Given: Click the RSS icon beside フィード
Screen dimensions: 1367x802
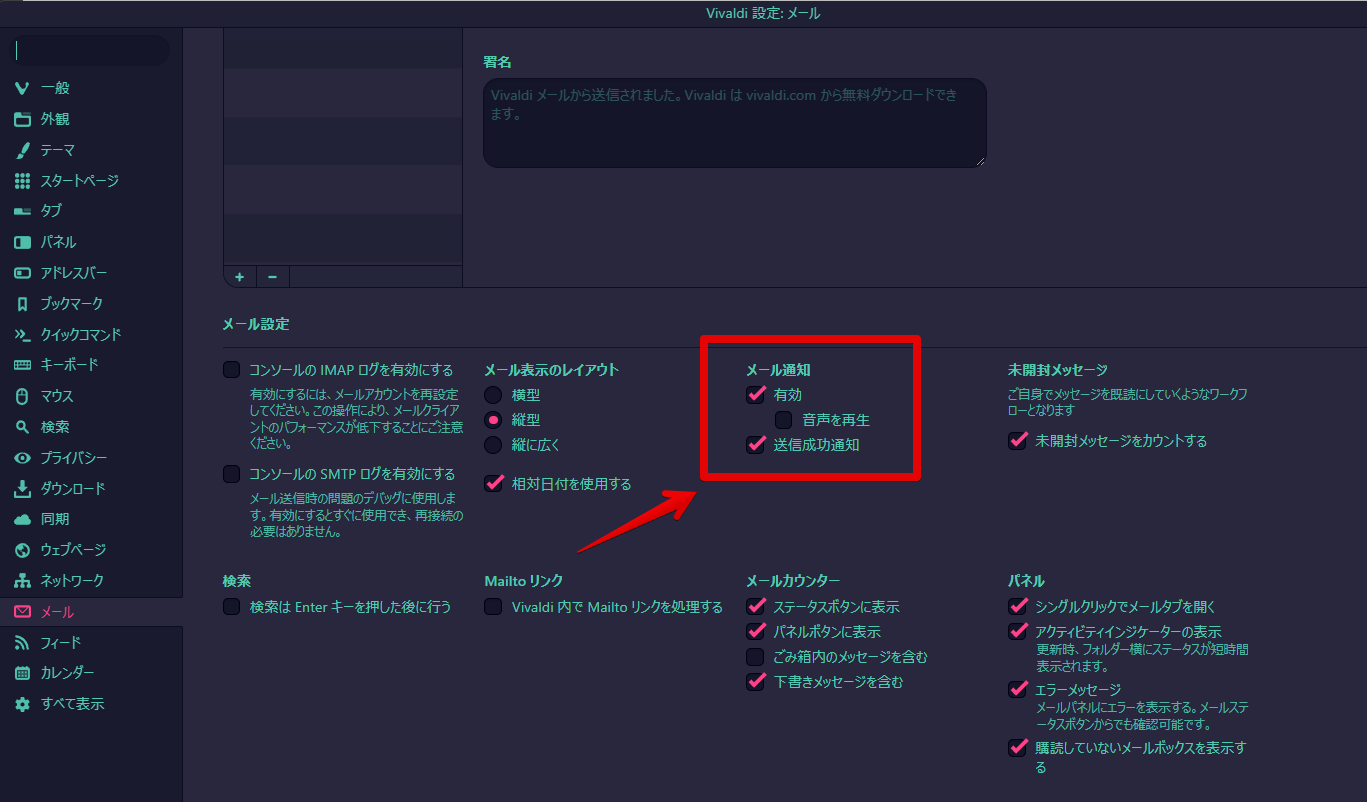Looking at the screenshot, I should click(22, 642).
